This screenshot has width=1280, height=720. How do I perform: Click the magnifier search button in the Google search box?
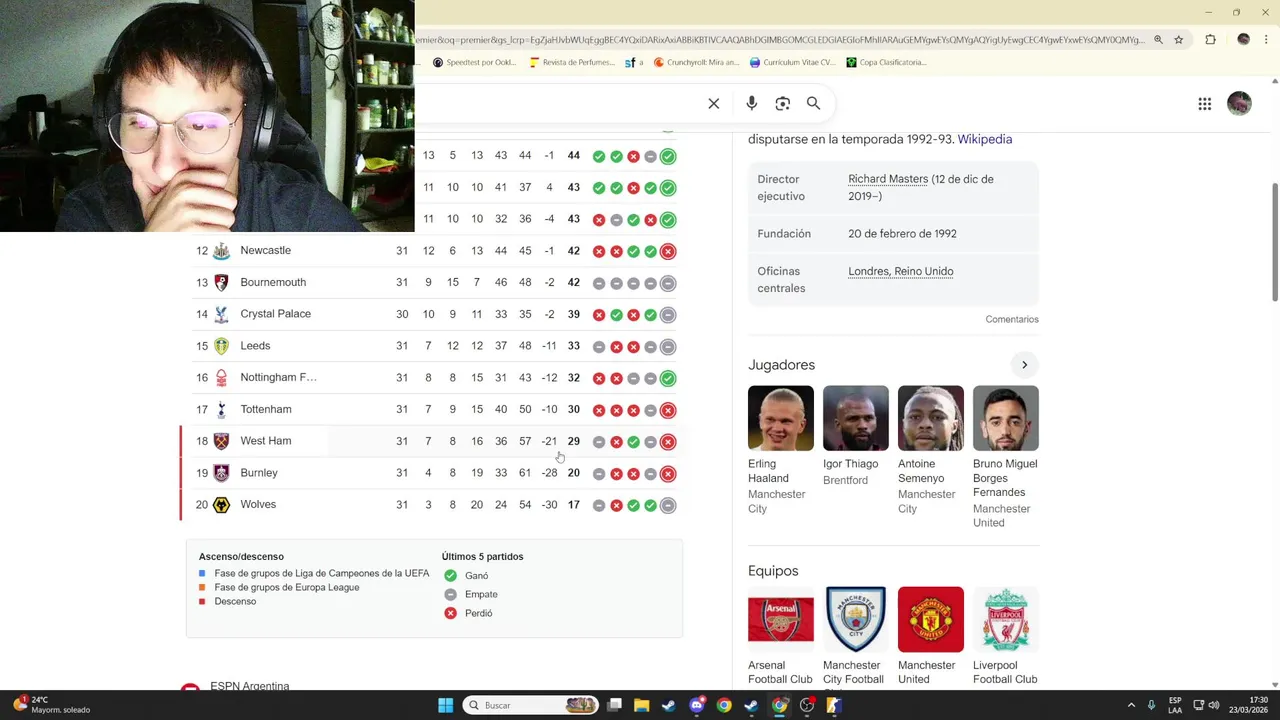(x=814, y=103)
